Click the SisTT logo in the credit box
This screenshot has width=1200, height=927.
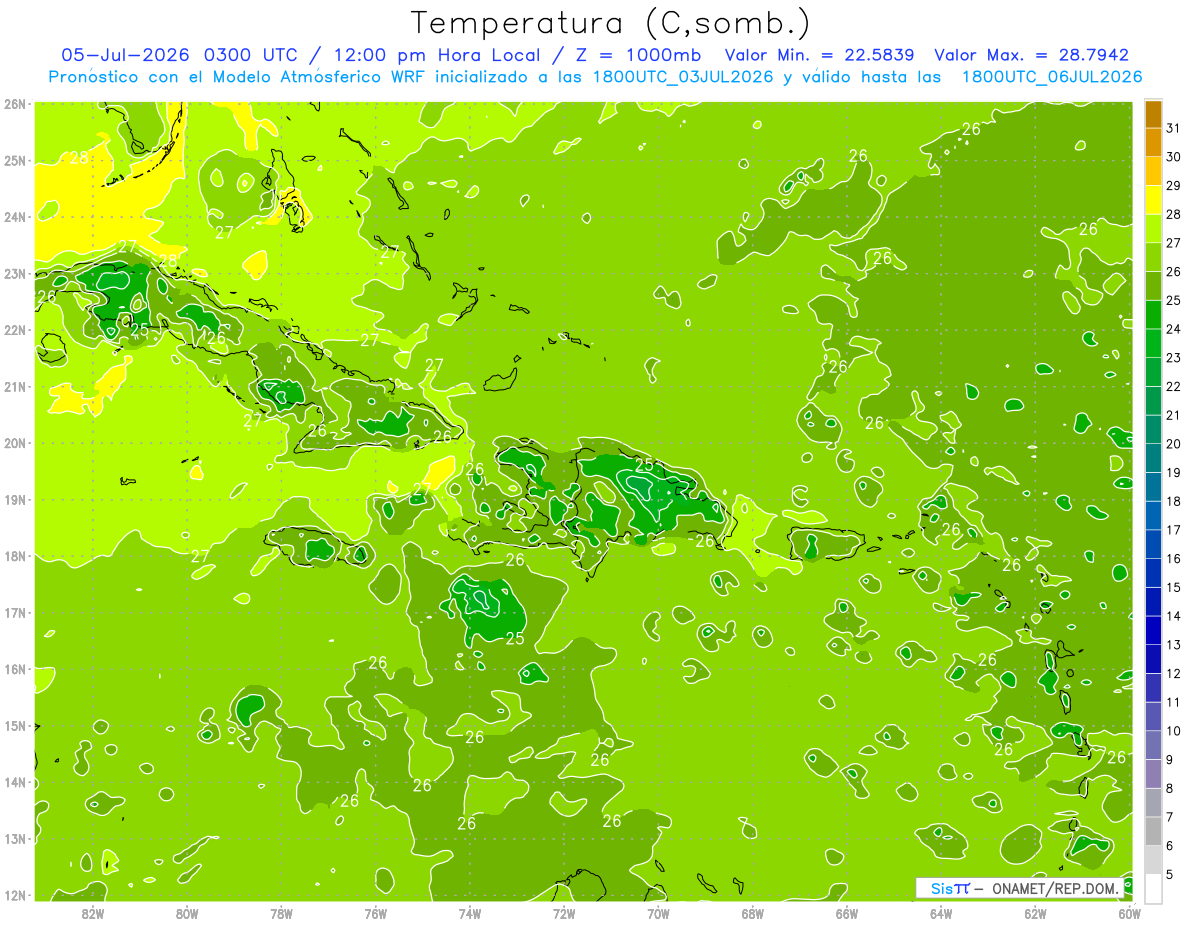tap(950, 888)
